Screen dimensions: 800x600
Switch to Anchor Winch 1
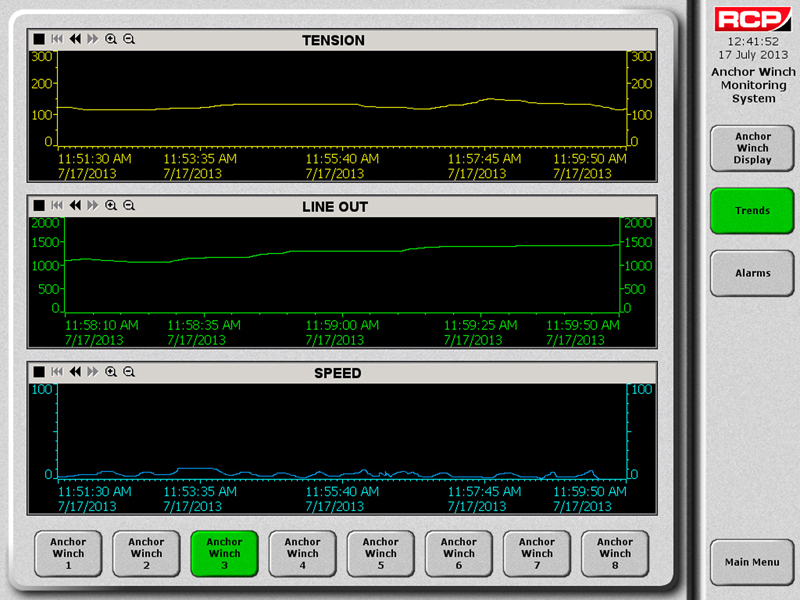68,553
